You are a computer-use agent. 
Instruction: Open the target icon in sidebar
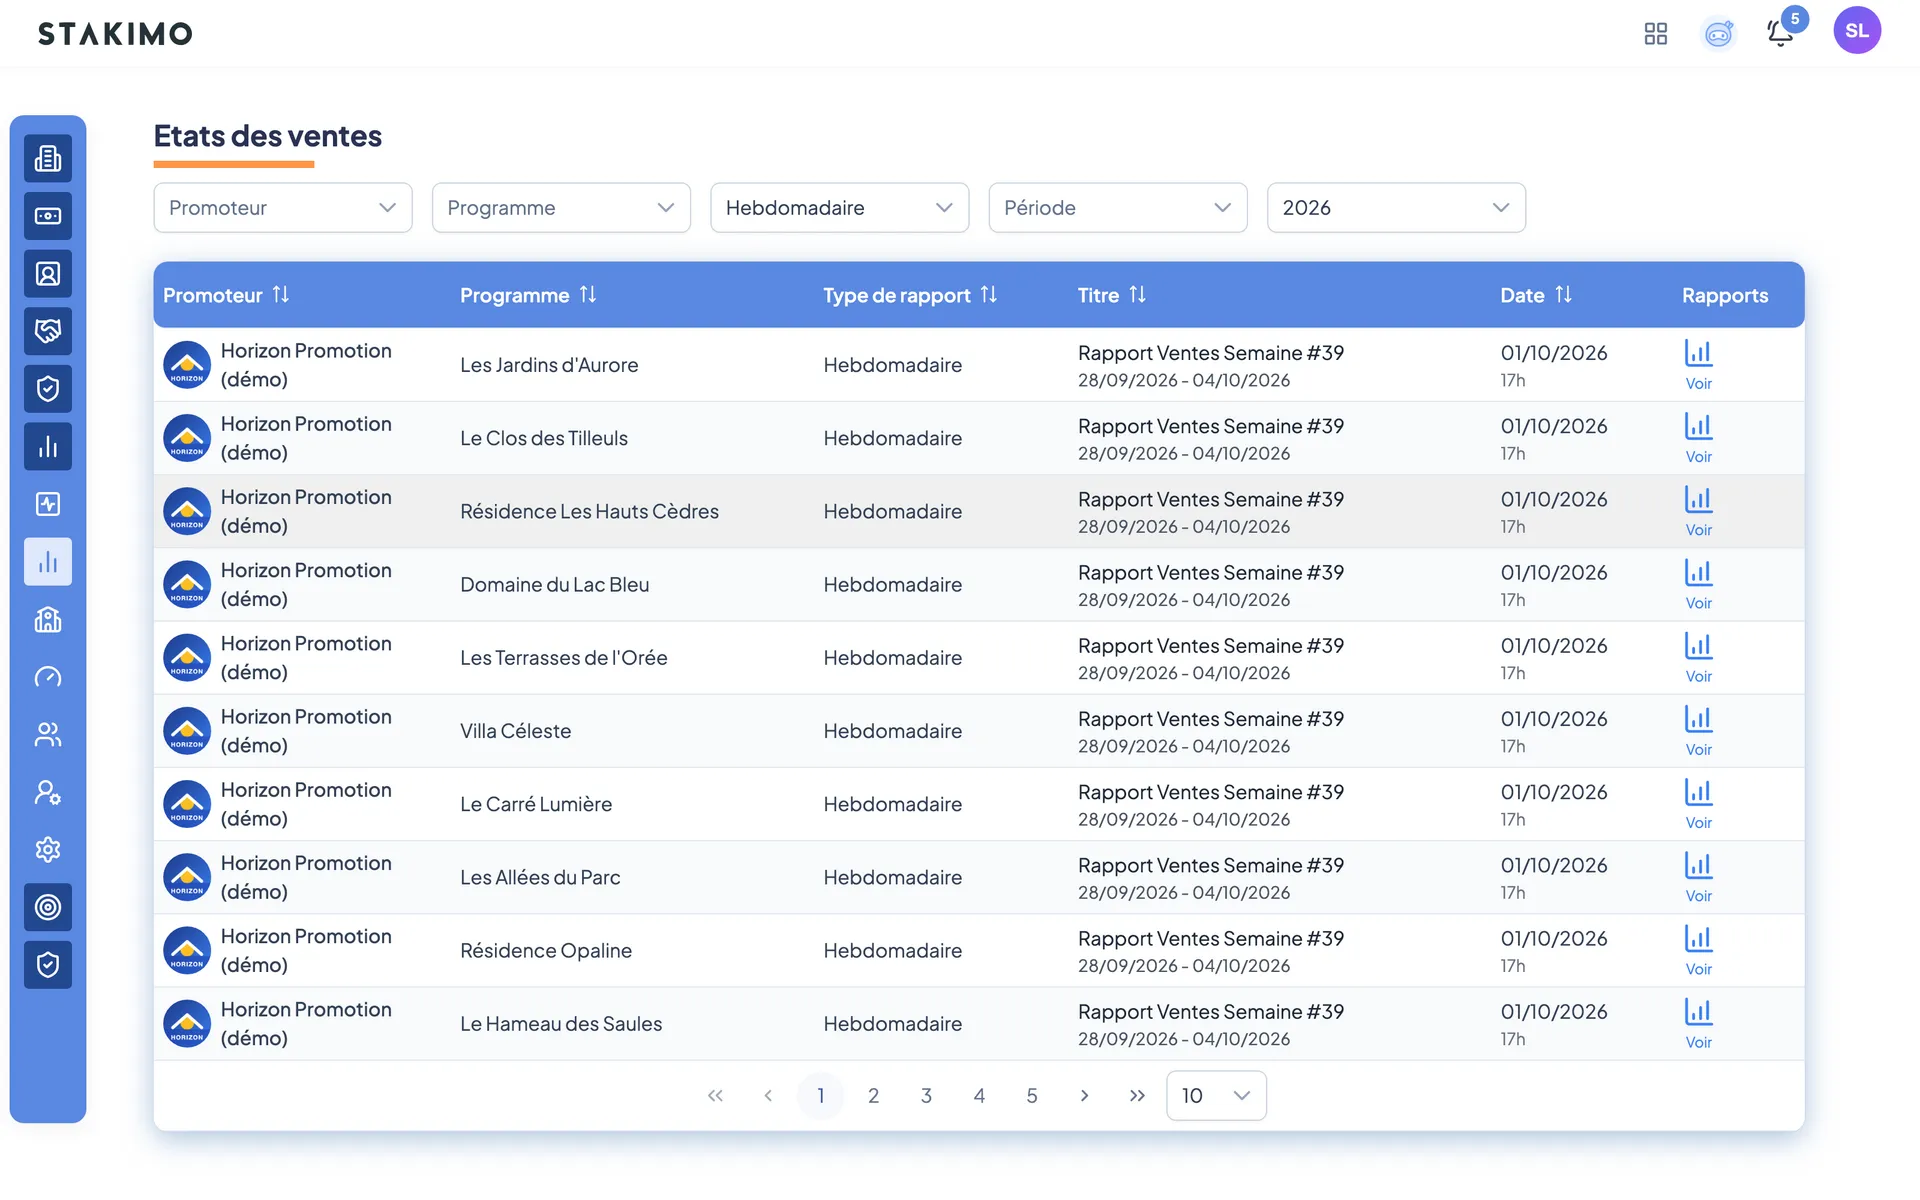[x=48, y=907]
